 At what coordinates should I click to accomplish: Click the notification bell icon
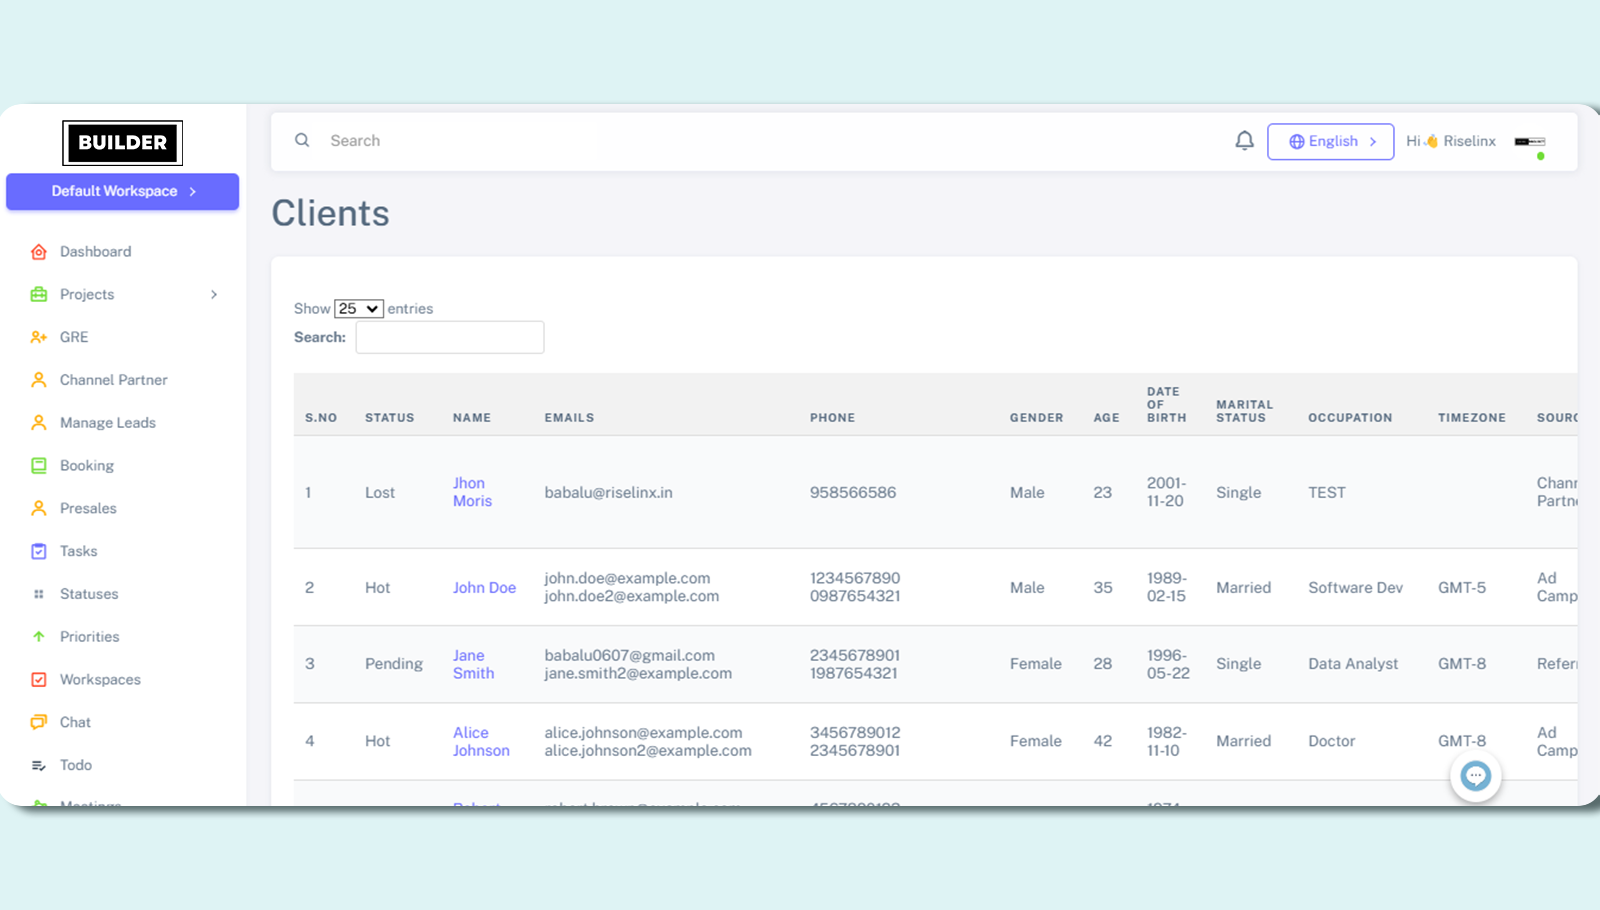[x=1244, y=141]
